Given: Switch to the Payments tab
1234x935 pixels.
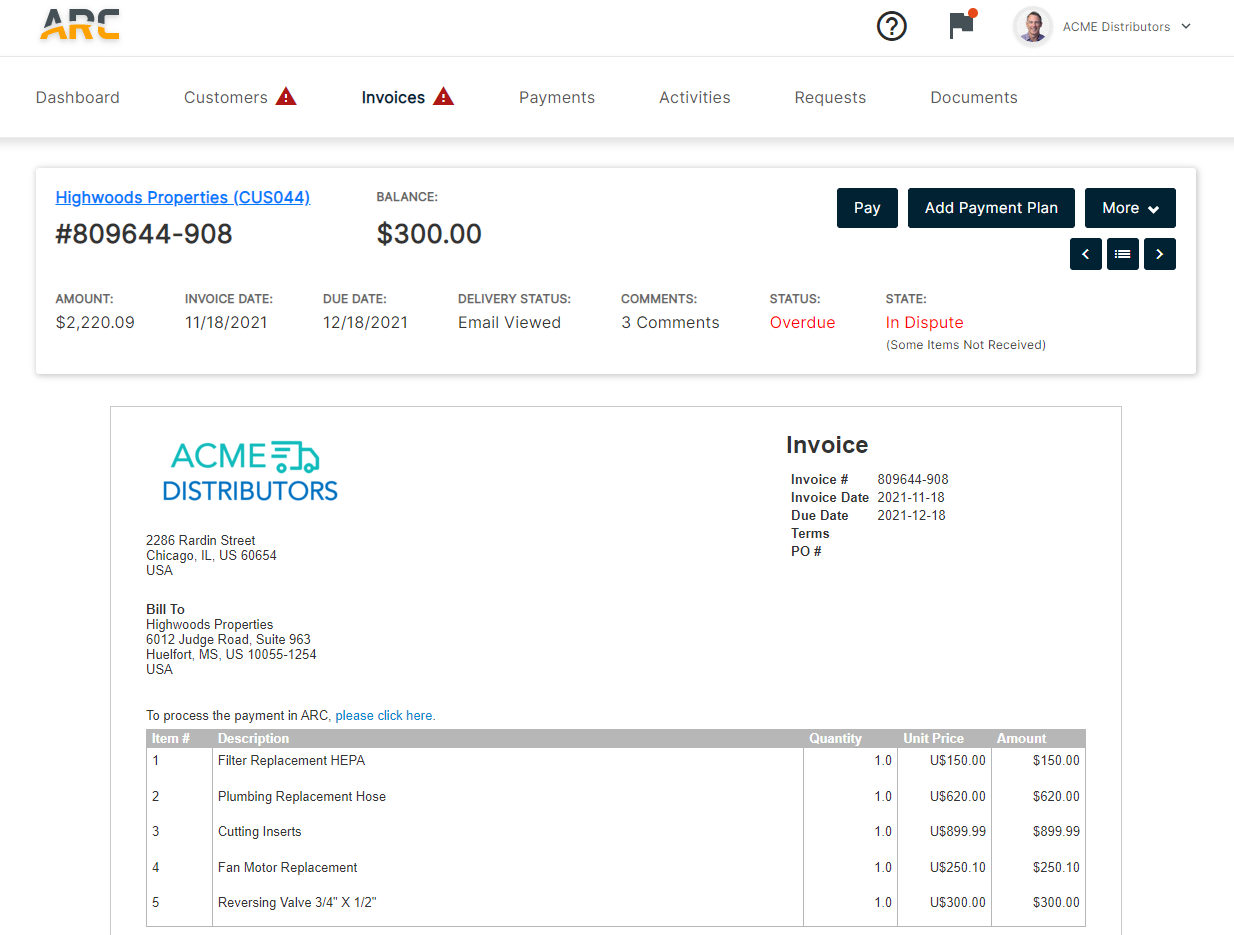Looking at the screenshot, I should (557, 97).
